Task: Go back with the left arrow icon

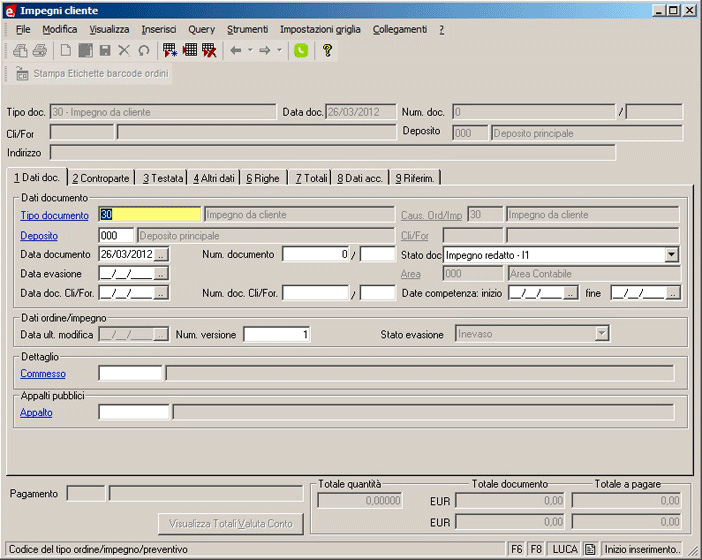Action: [x=236, y=51]
